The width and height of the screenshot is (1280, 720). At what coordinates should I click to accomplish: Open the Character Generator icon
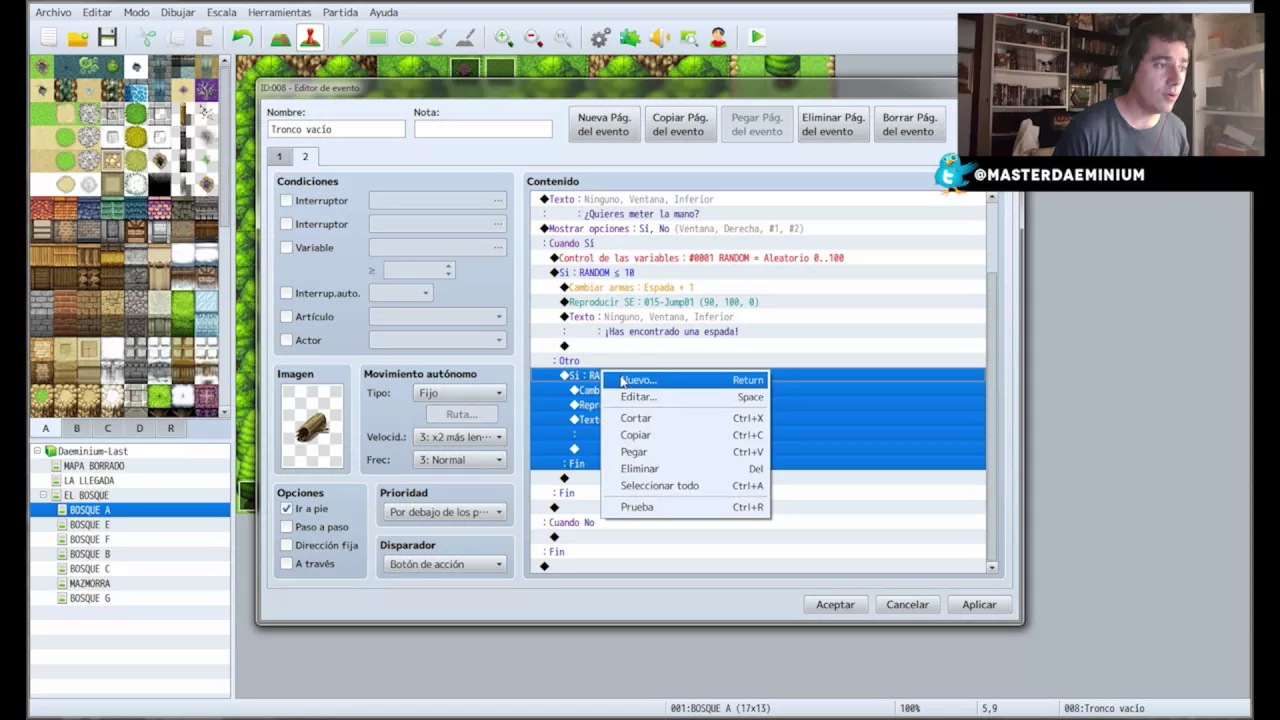pyautogui.click(x=718, y=38)
